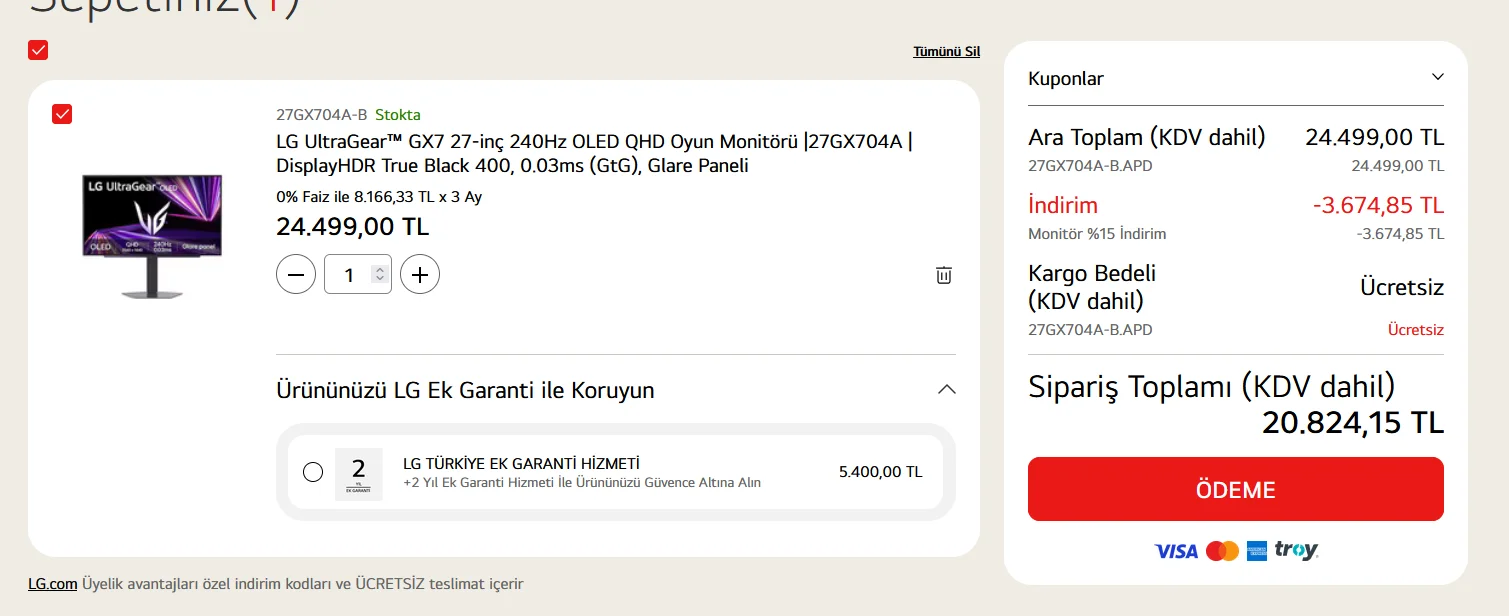Click Ara Toplam (KDV dahil) label

coord(1147,137)
